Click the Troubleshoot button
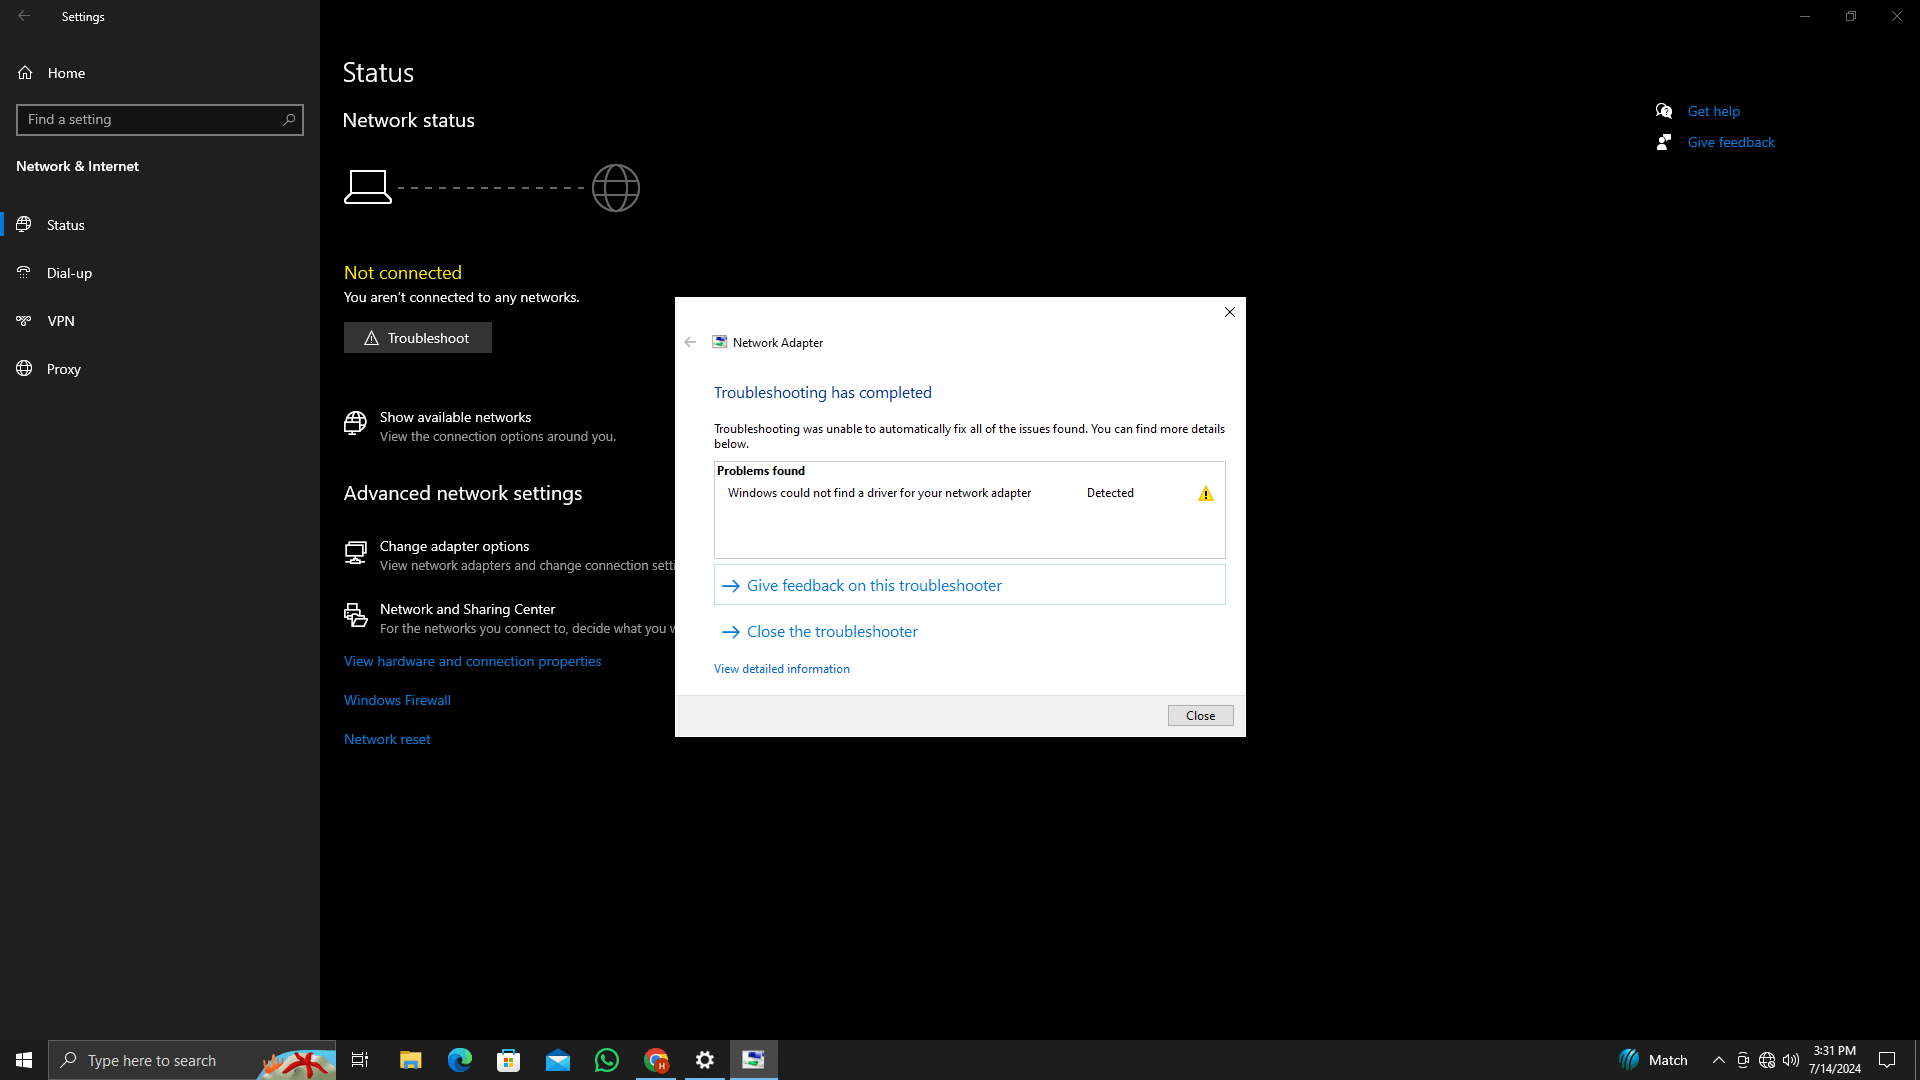1920x1080 pixels. [417, 338]
